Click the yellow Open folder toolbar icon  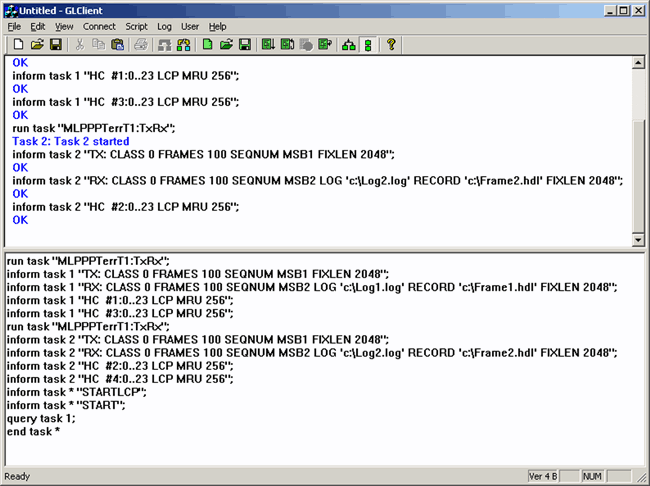click(37, 44)
